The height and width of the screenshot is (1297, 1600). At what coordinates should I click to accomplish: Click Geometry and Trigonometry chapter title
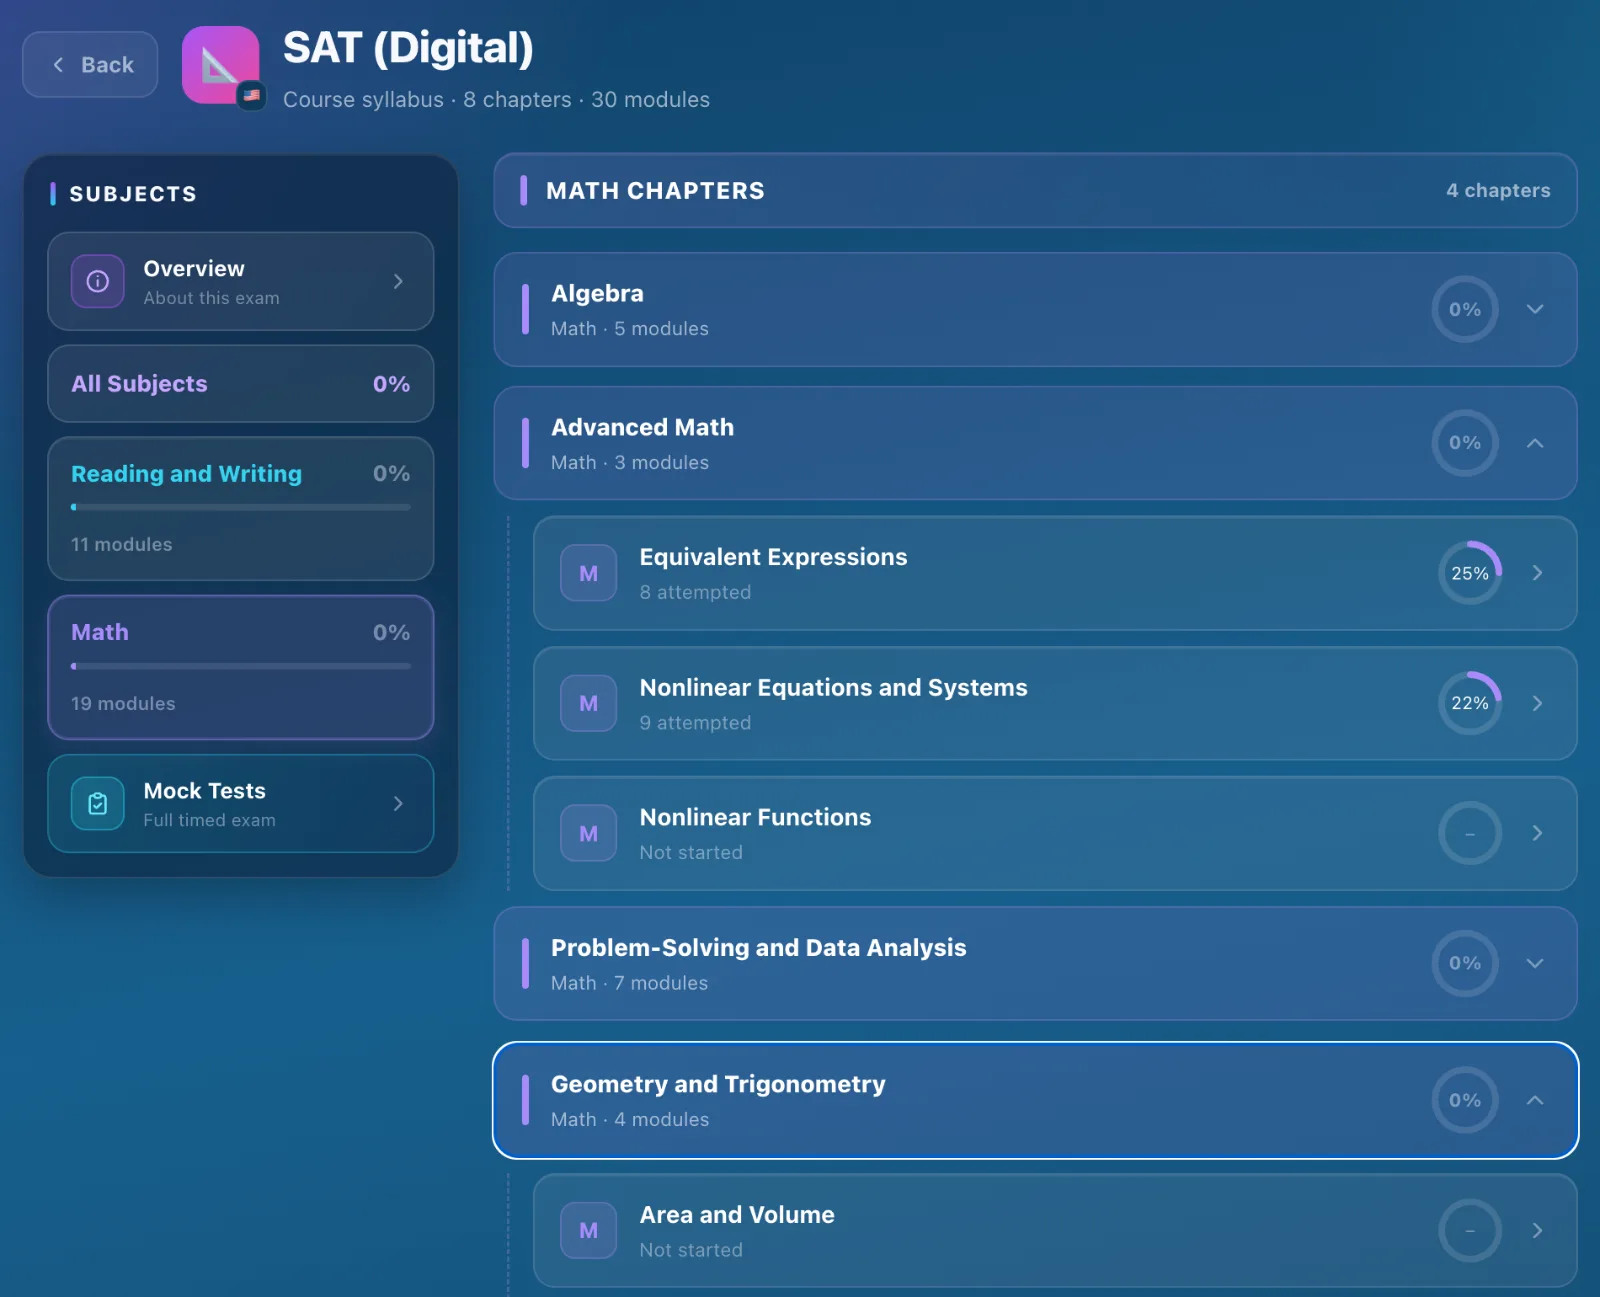click(718, 1085)
